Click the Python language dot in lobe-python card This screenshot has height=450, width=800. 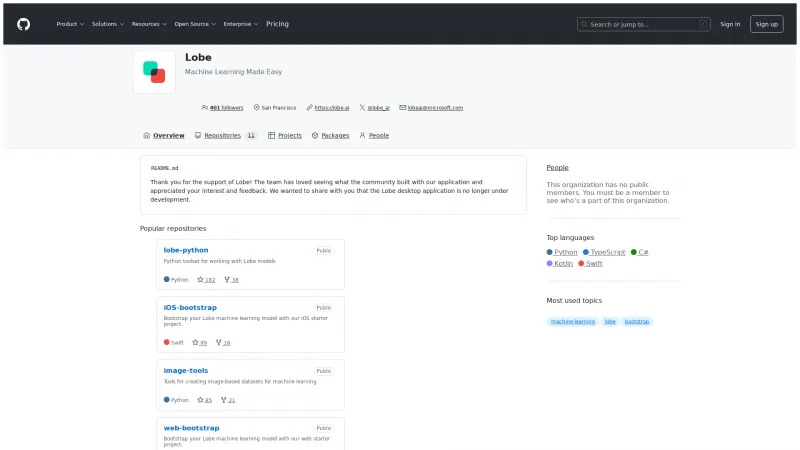[166, 279]
